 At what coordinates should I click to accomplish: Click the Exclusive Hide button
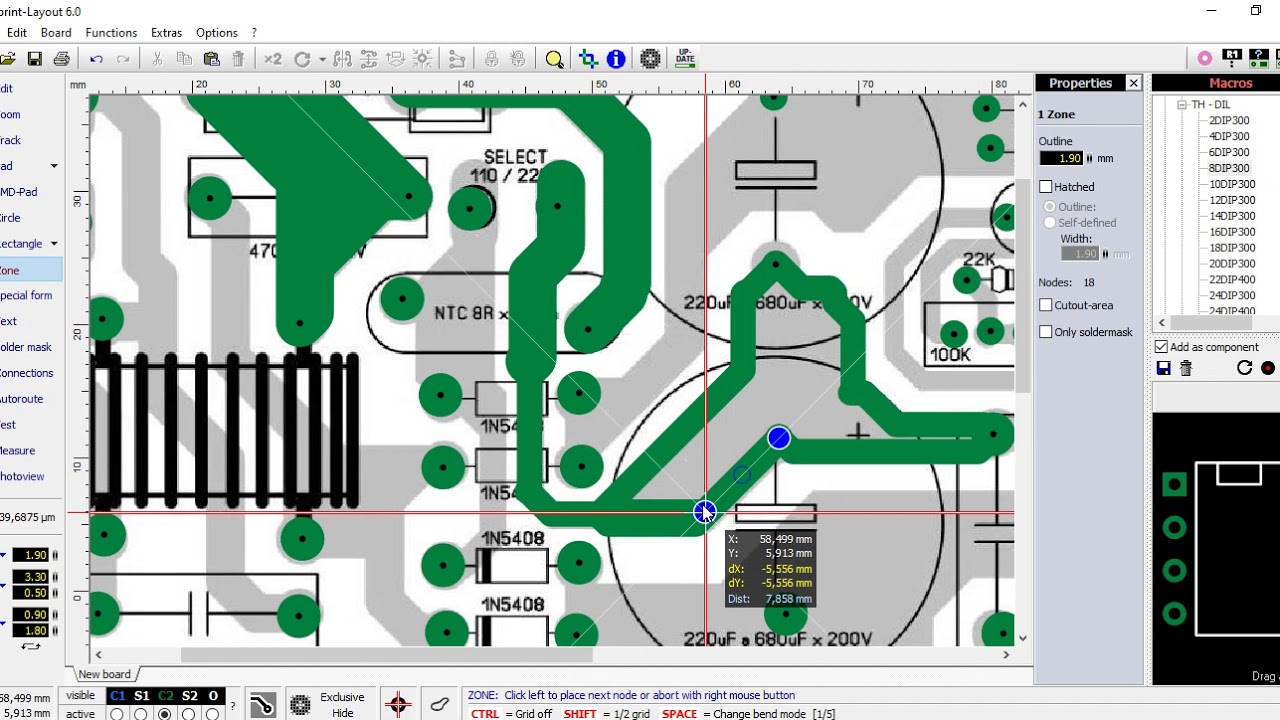[x=342, y=705]
